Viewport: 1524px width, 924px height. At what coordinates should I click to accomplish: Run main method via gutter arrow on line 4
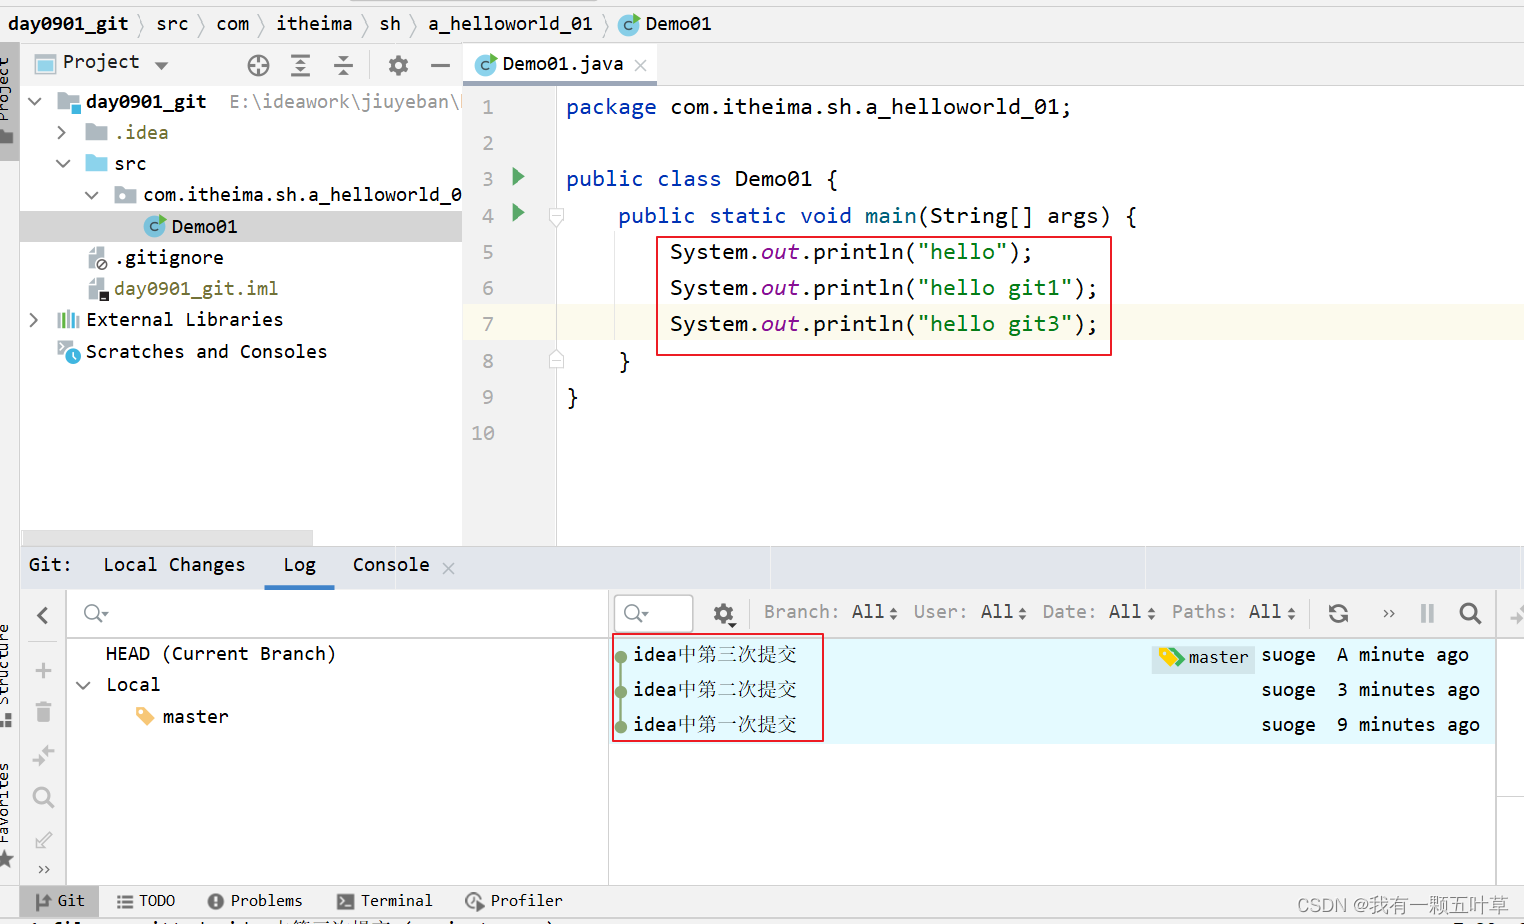[x=518, y=212]
